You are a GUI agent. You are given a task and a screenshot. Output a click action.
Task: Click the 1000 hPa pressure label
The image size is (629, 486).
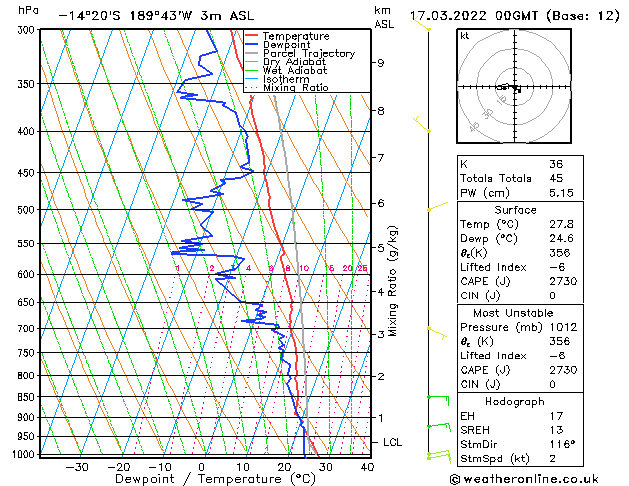click(26, 454)
